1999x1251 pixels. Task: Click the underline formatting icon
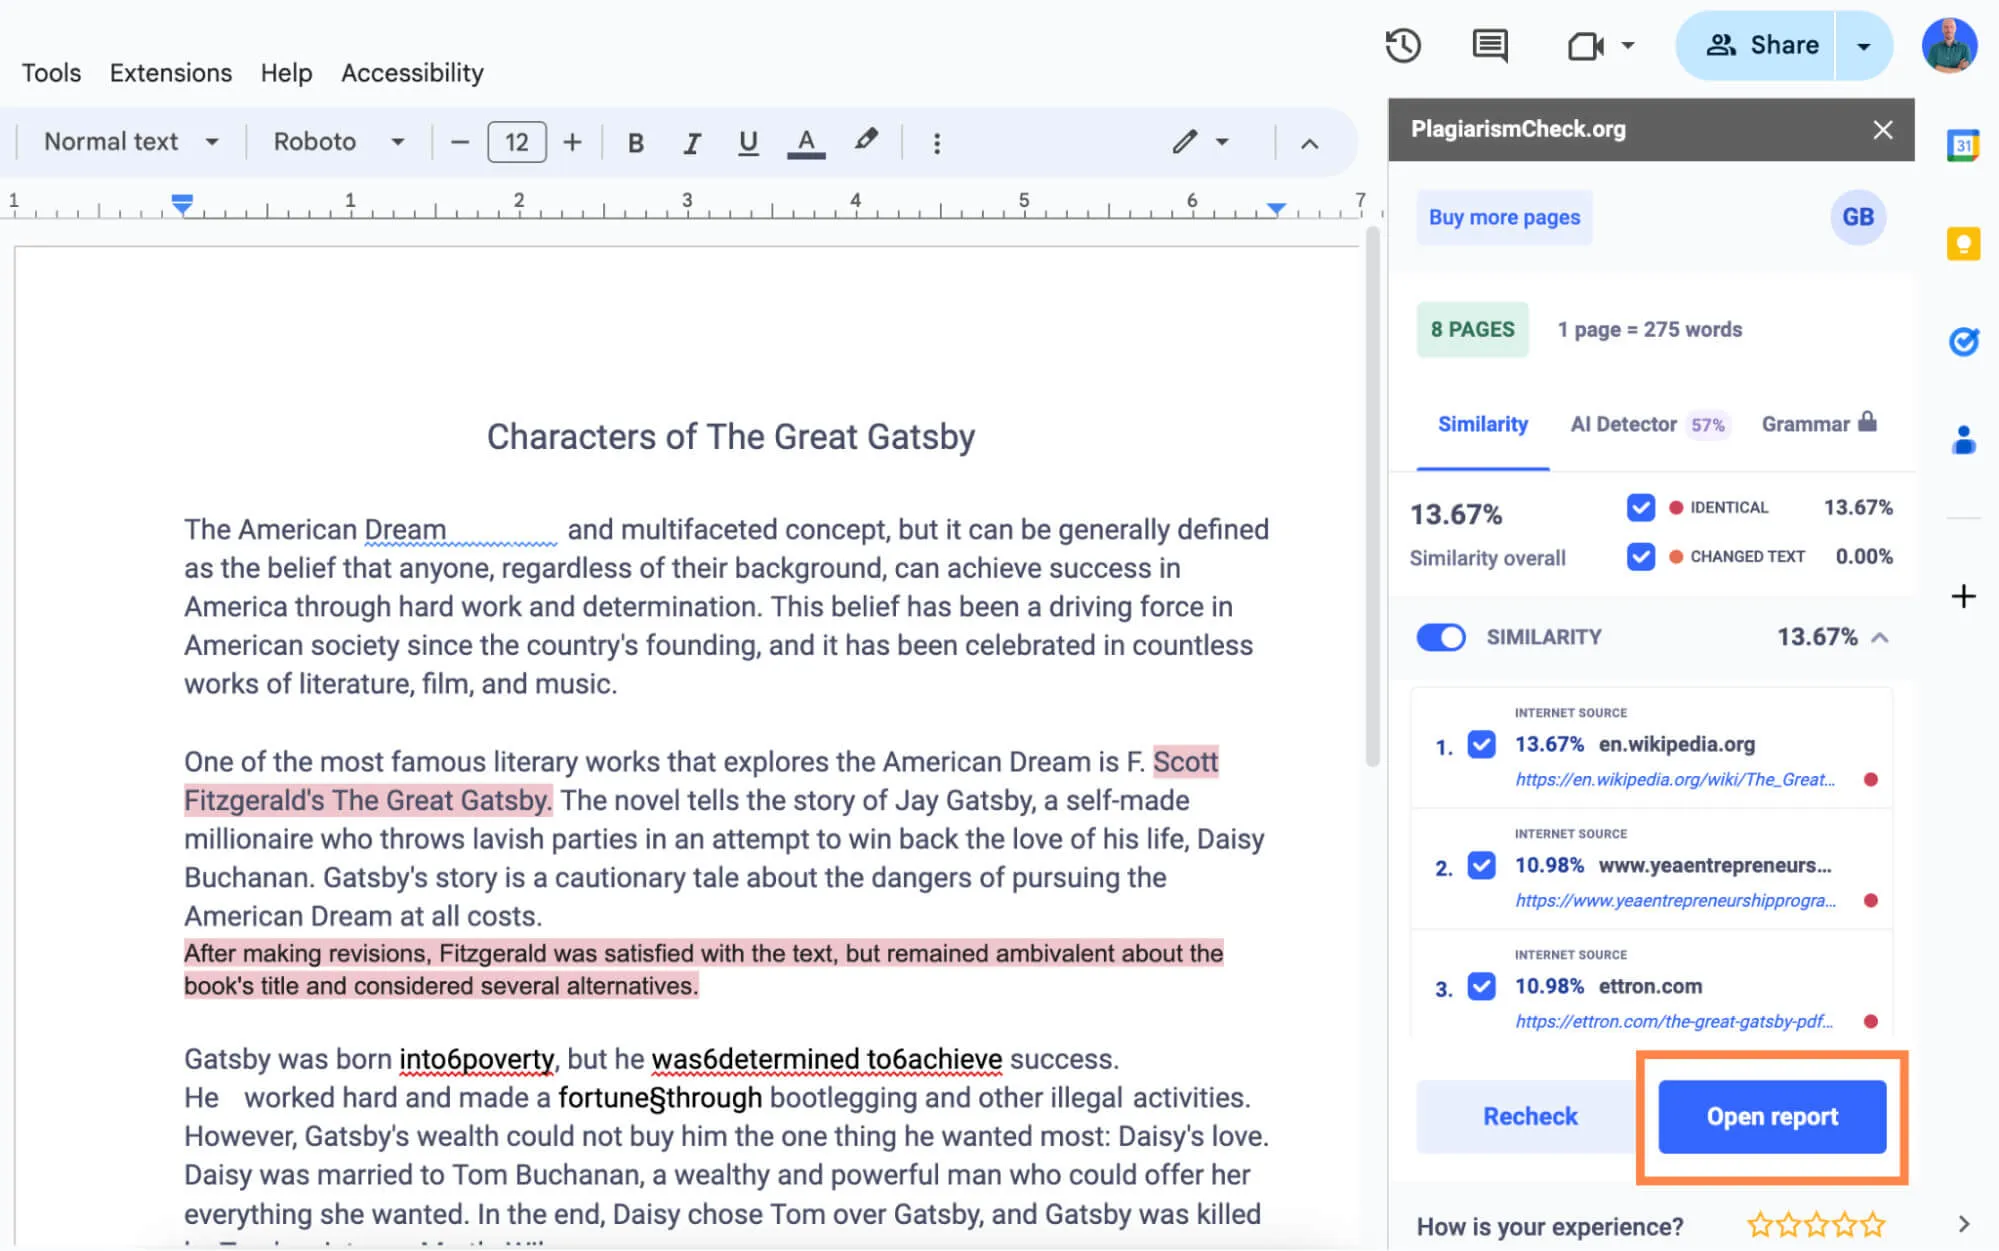point(747,141)
